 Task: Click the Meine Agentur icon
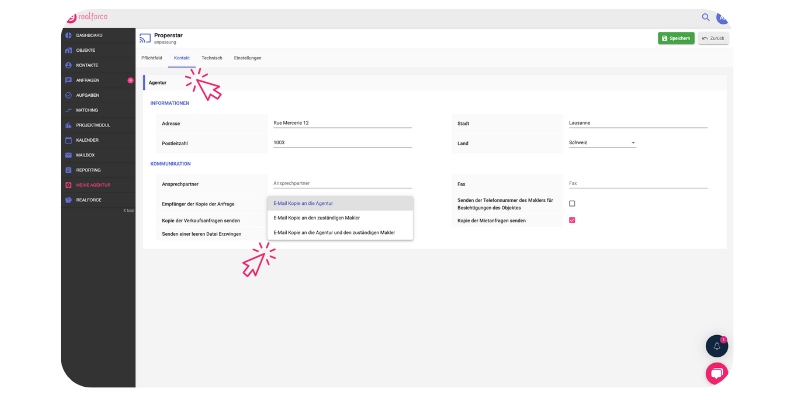(x=68, y=185)
